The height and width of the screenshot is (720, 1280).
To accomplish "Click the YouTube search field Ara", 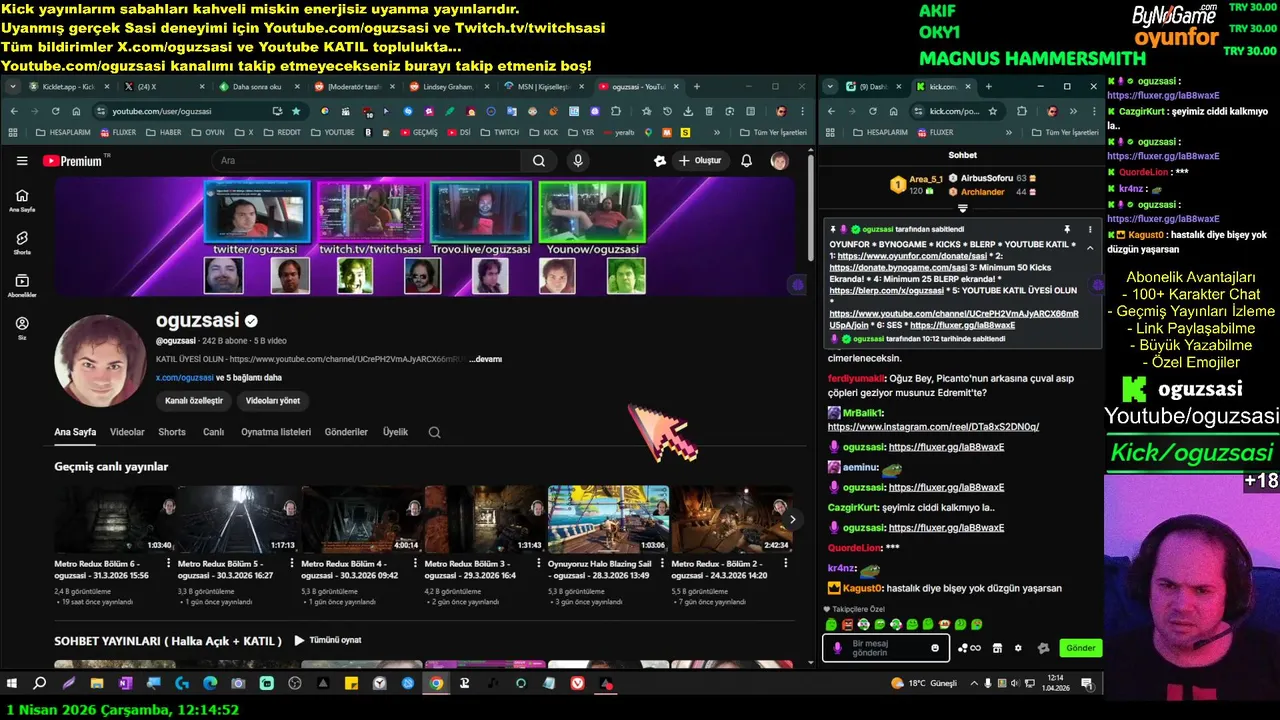I will [365, 161].
